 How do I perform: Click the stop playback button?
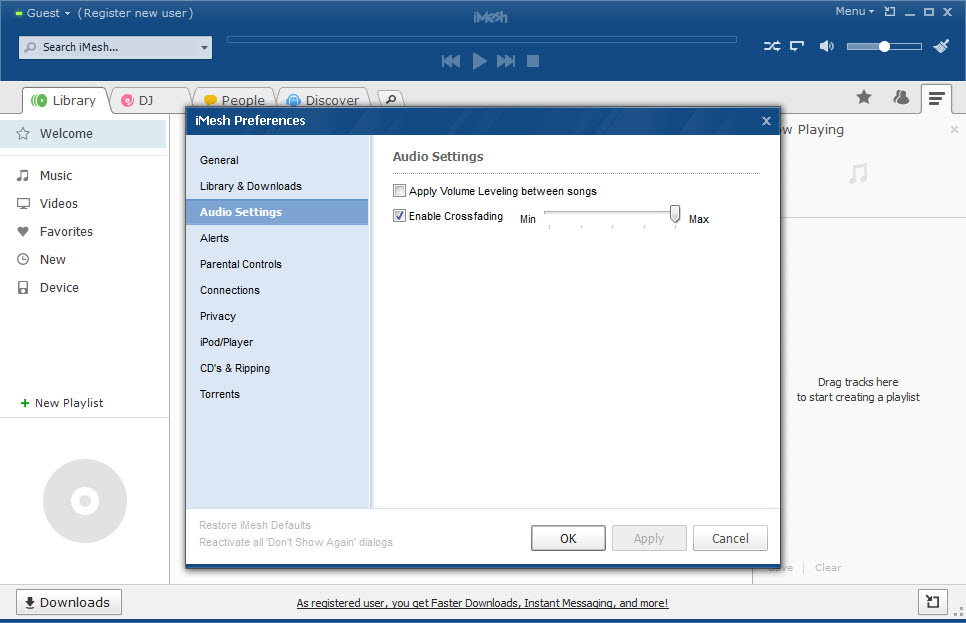(533, 61)
